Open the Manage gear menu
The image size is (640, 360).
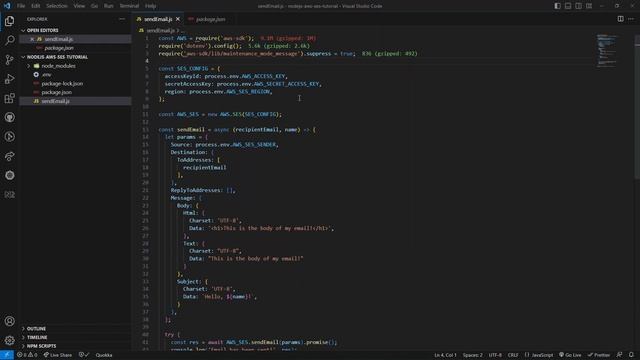pos(9,340)
